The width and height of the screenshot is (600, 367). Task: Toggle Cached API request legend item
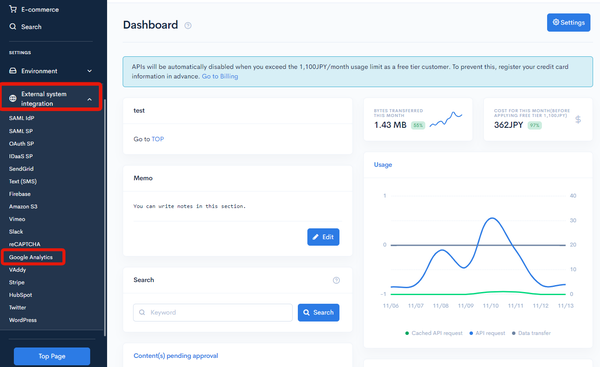[434, 333]
